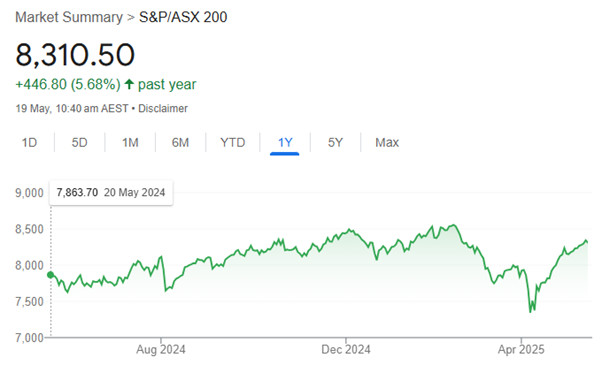Choose the 1M chart period
The height and width of the screenshot is (365, 602).
point(130,143)
